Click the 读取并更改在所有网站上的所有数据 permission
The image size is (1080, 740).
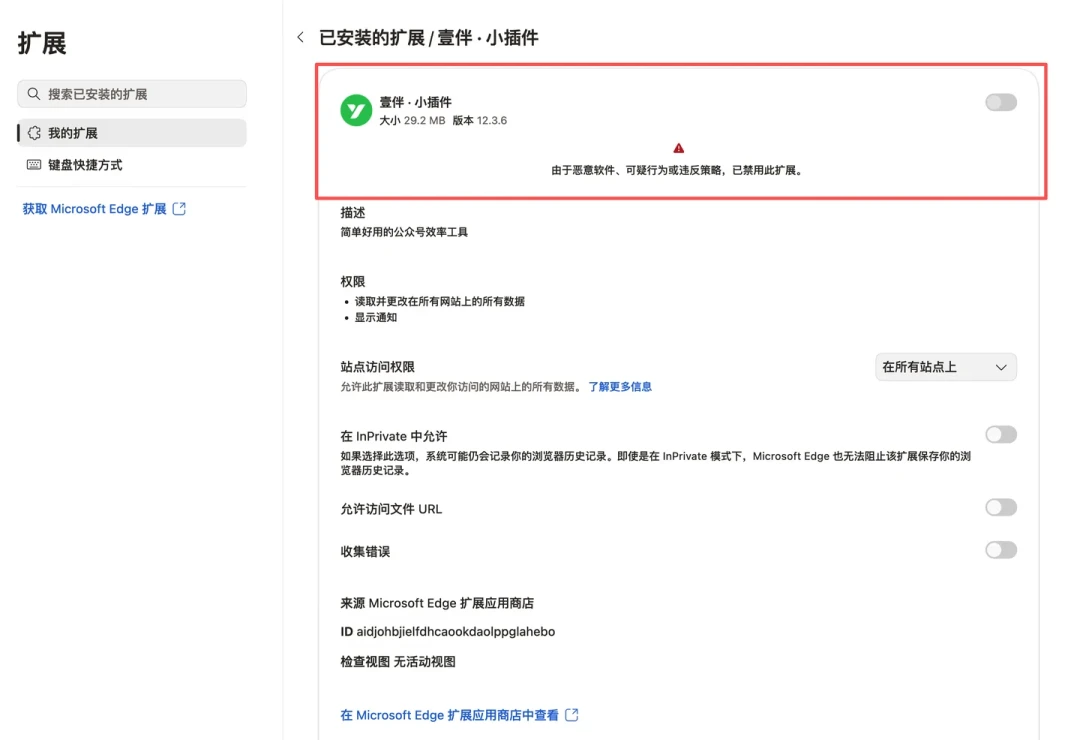coord(439,301)
